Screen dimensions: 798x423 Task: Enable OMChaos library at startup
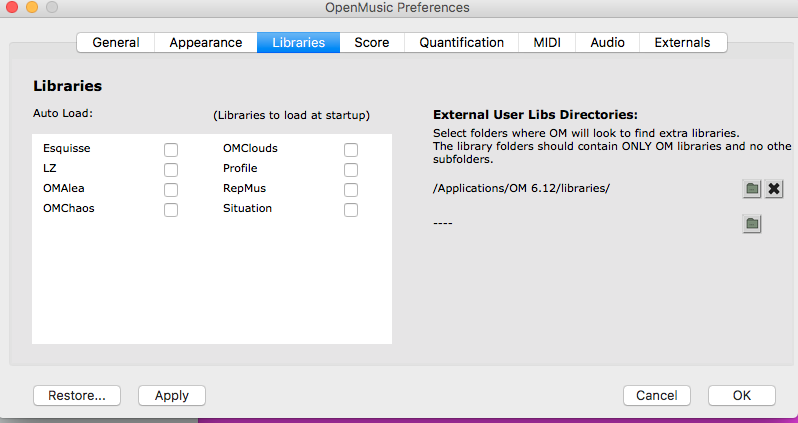tap(171, 210)
